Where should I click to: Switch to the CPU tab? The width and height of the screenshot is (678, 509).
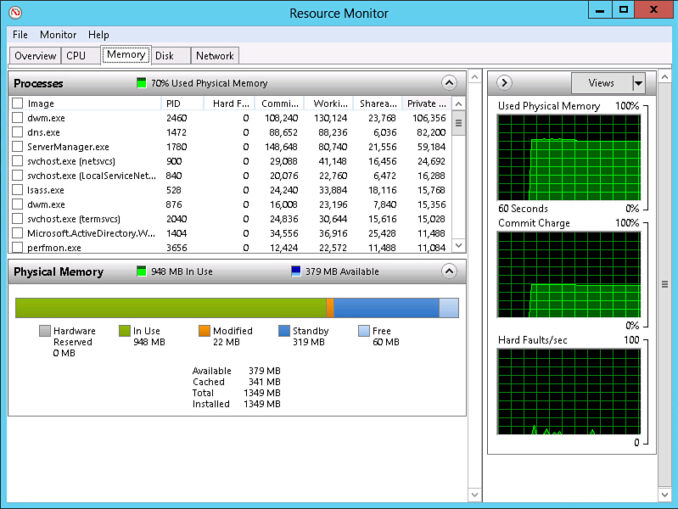[x=80, y=56]
